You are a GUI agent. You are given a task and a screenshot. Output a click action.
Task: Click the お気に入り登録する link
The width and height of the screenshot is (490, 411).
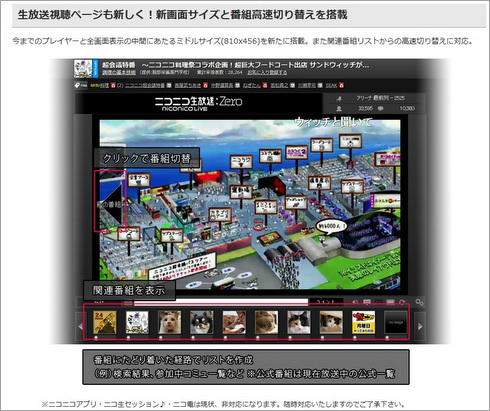[267, 72]
